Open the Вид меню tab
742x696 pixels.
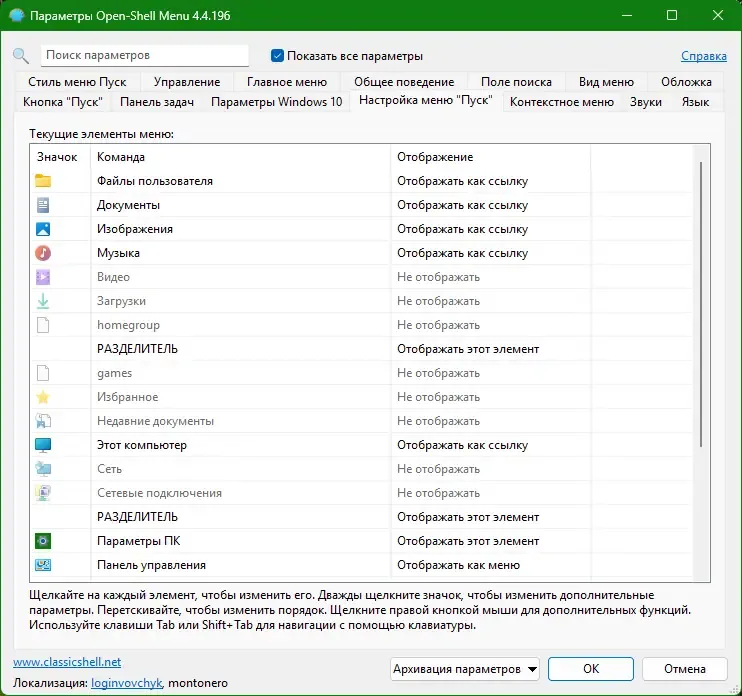point(606,82)
